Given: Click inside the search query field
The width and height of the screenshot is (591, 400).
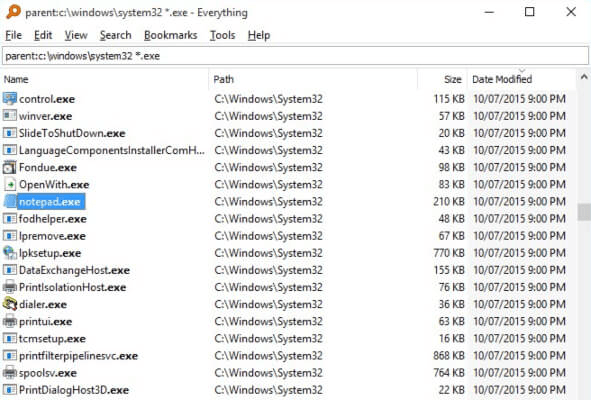Looking at the screenshot, I should click(x=295, y=56).
